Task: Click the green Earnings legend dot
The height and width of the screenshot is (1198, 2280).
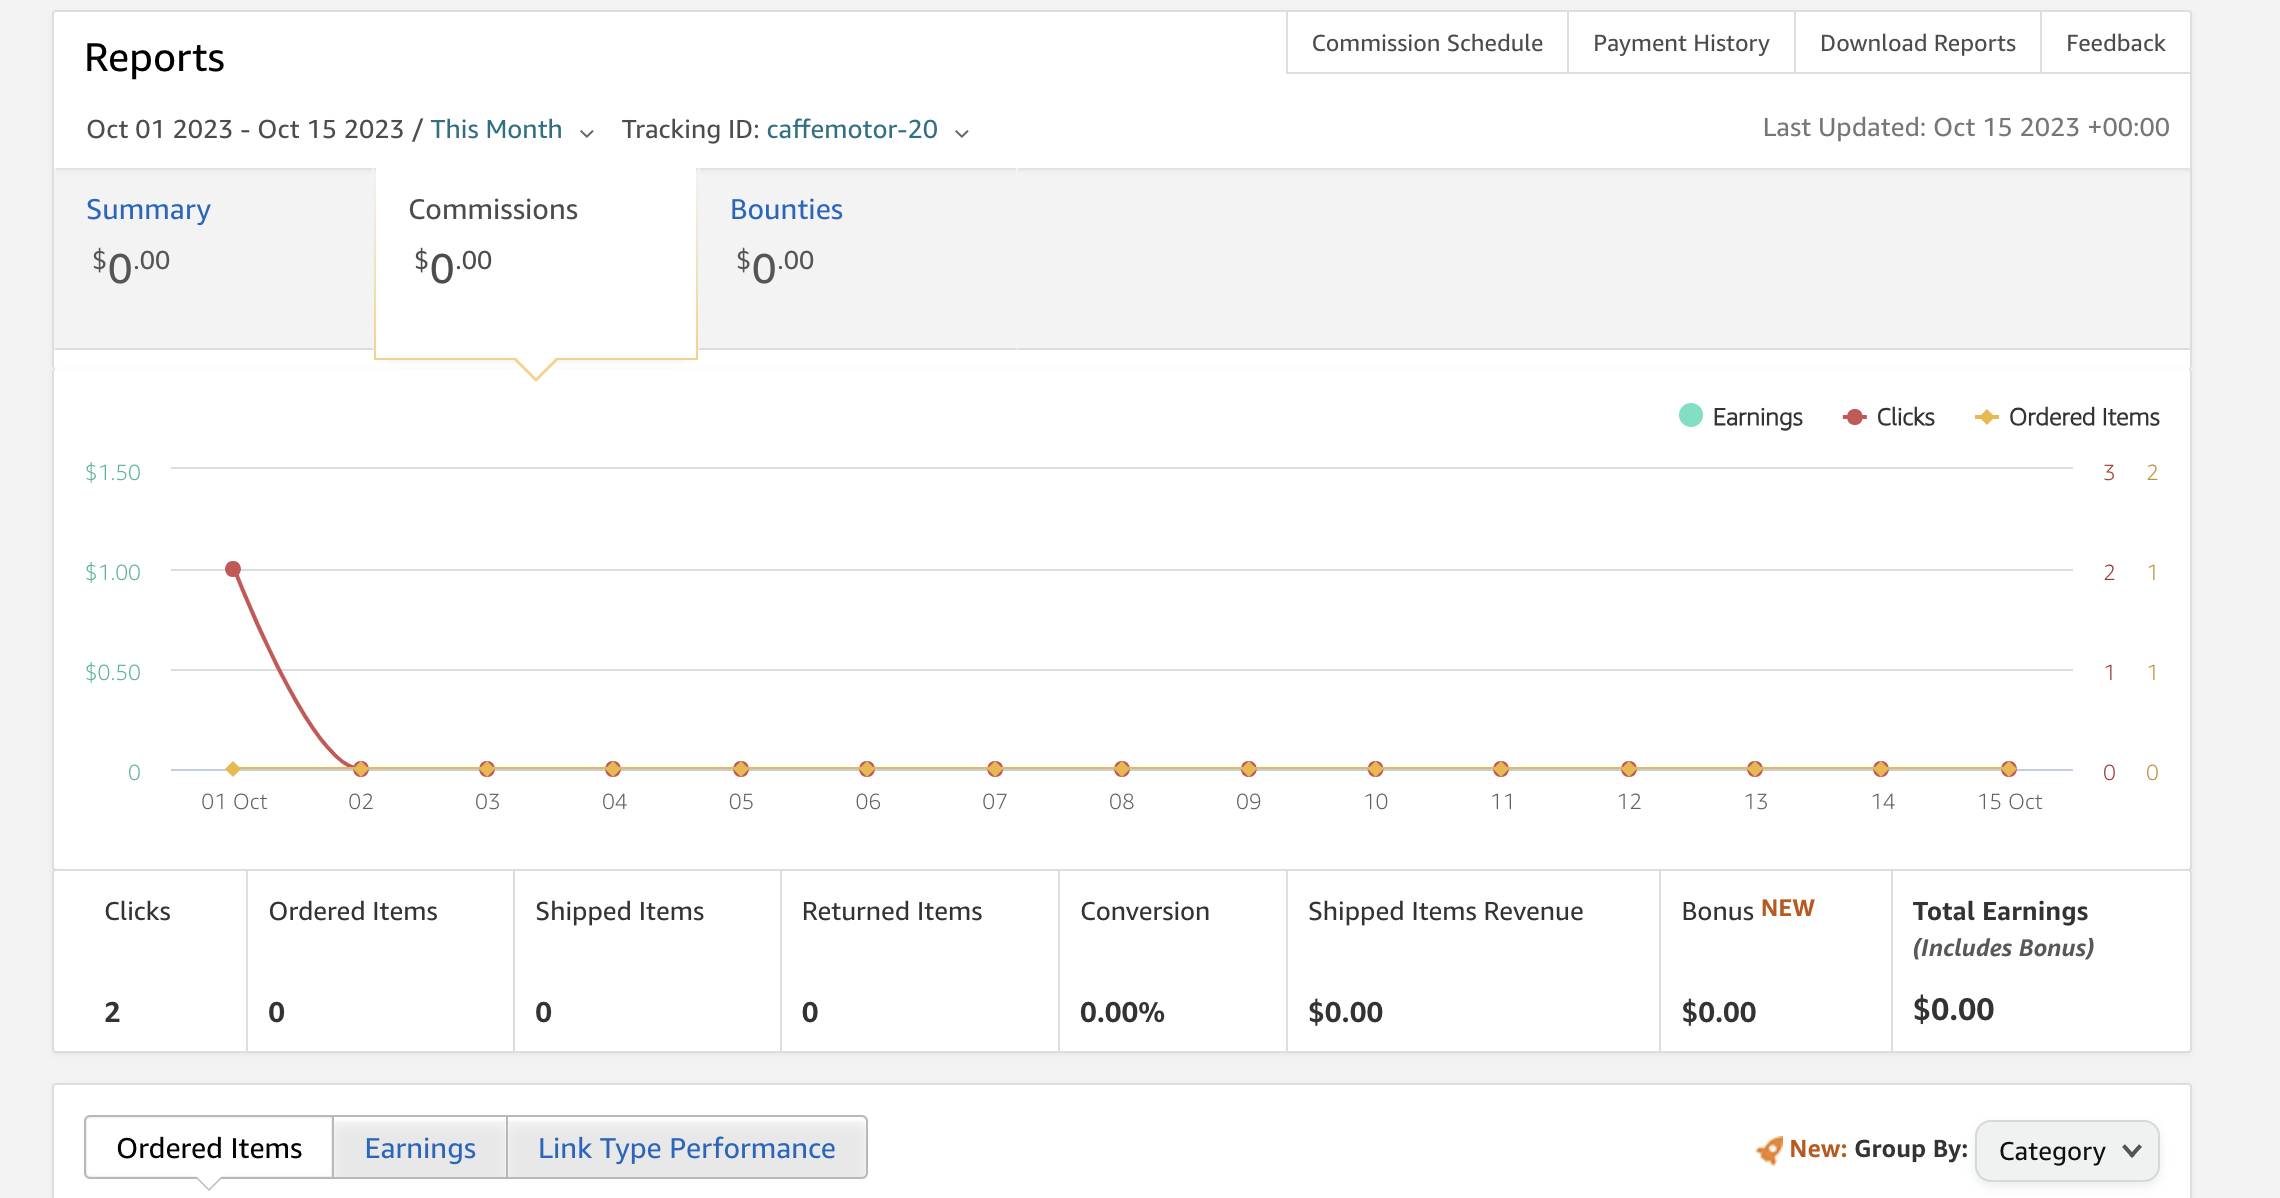Action: pyautogui.click(x=1691, y=415)
